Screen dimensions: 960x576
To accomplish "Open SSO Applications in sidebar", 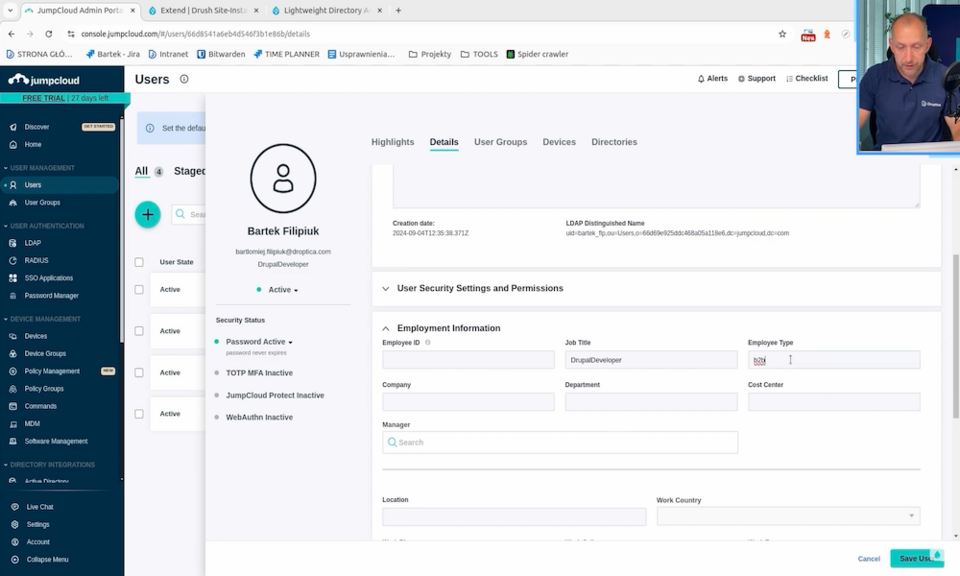I will click(48, 278).
